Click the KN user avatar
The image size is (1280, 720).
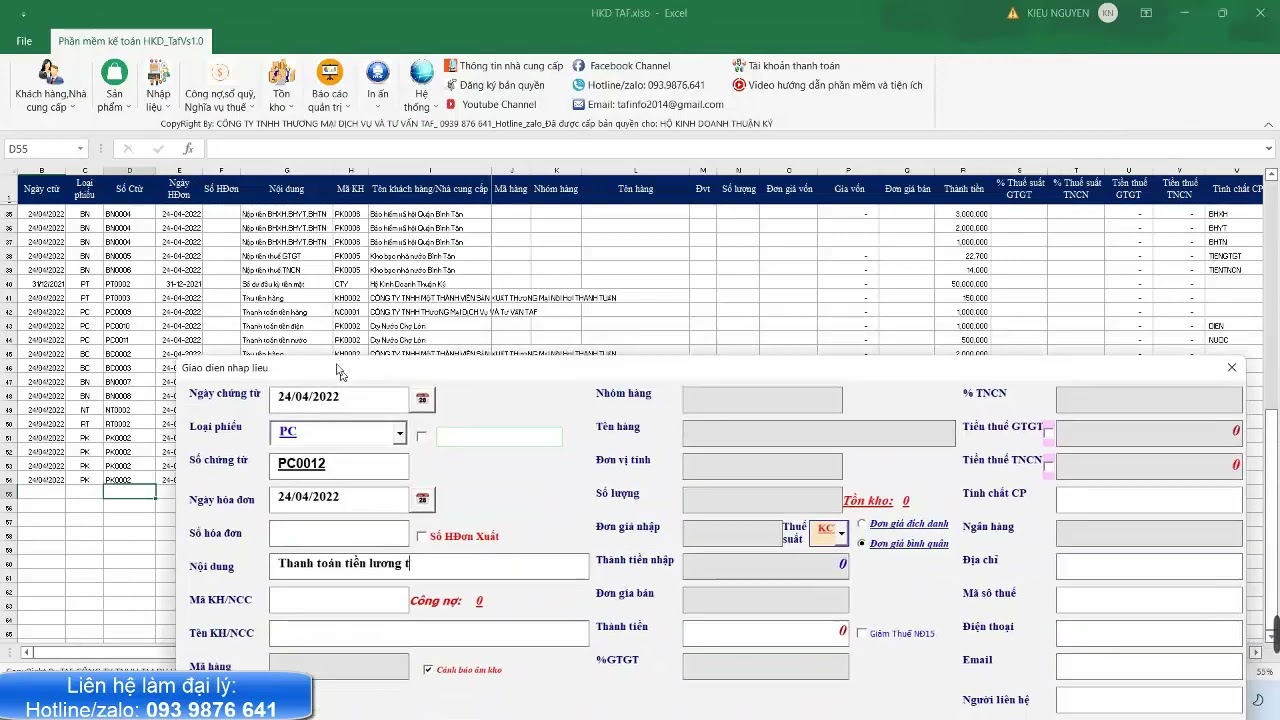pos(1107,13)
